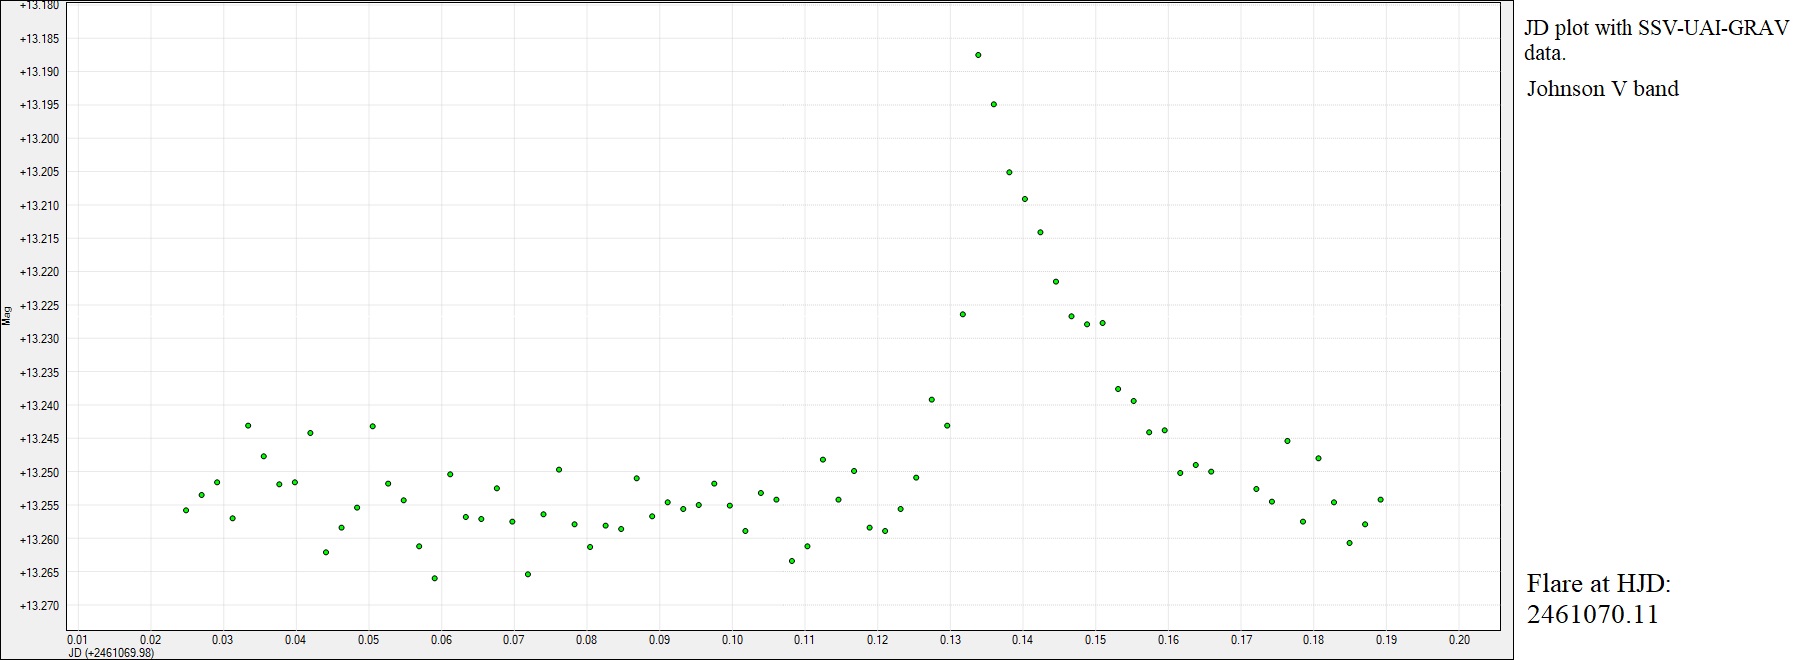Viewport: 1800px width, 660px height.
Task: Click the Mag y-axis title
Action: (x=7, y=315)
